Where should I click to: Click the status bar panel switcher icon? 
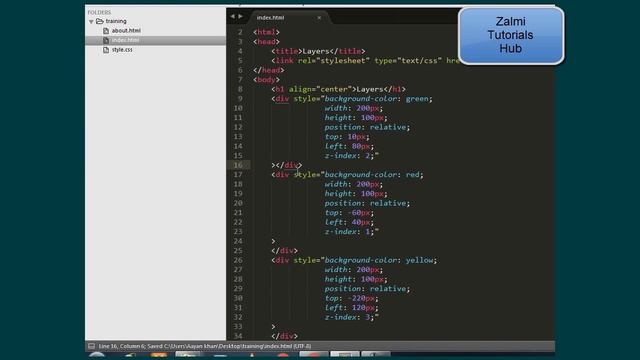[91, 346]
